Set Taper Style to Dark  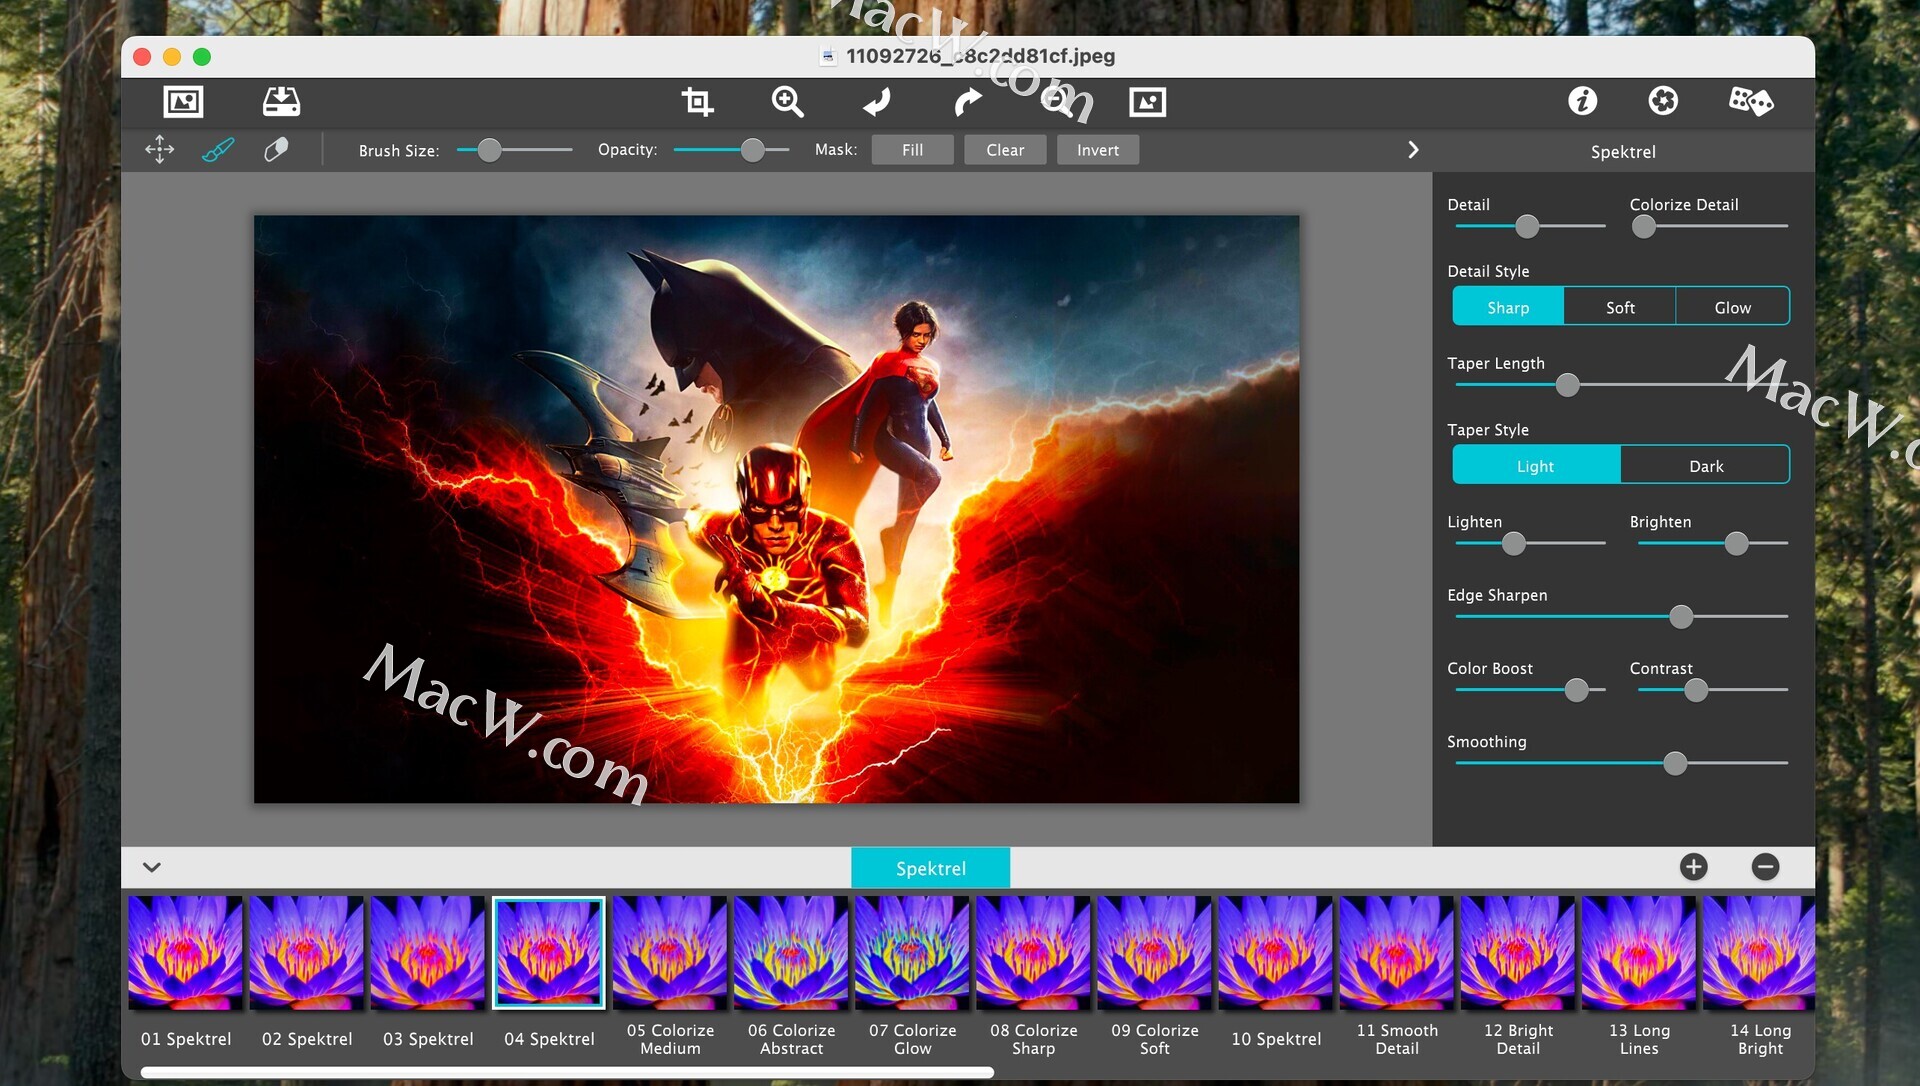click(1705, 465)
